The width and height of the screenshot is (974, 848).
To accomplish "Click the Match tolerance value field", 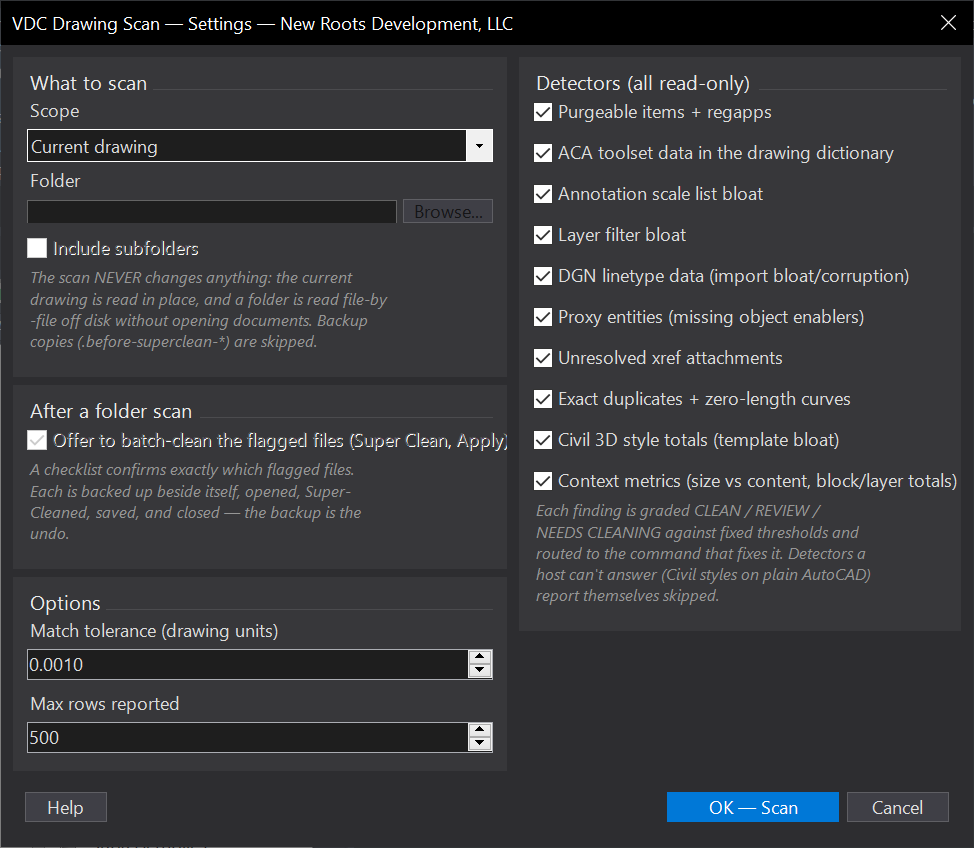I will point(247,665).
